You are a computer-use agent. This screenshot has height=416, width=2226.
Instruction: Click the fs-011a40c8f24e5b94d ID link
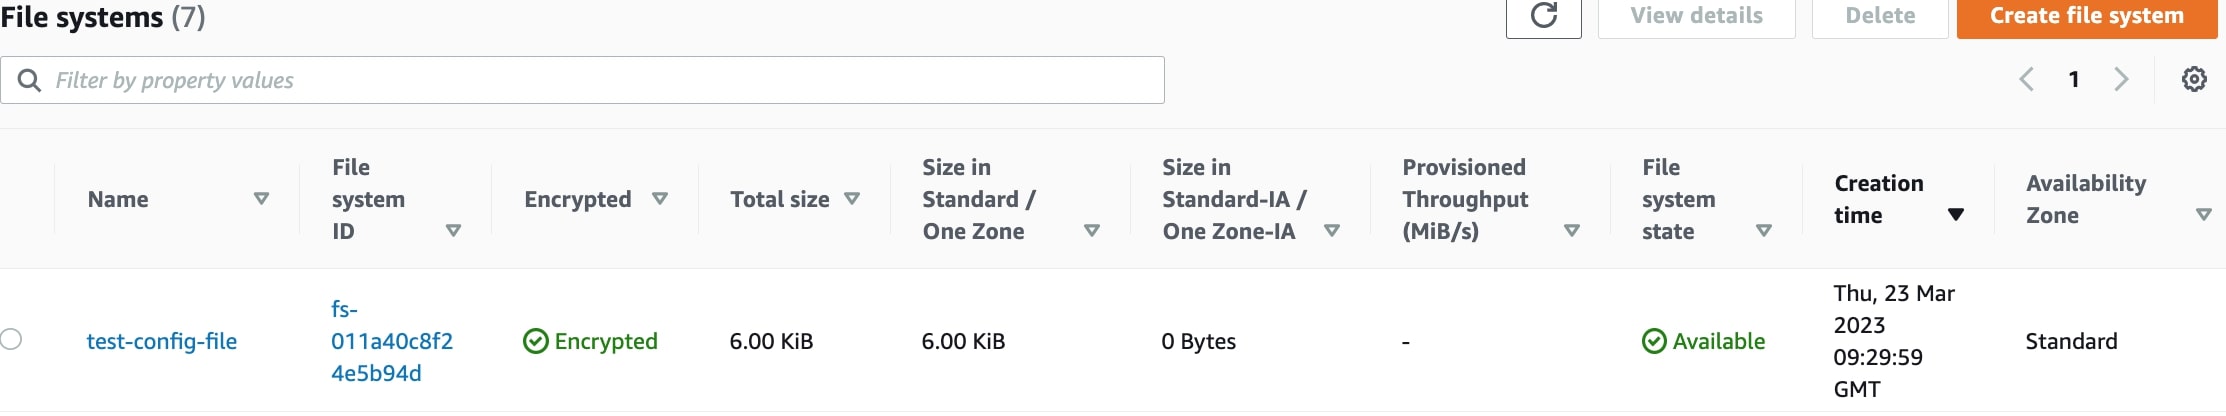(x=391, y=341)
